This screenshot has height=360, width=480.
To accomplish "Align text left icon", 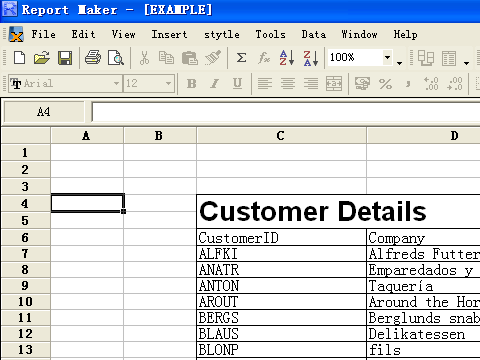I will pyautogui.click(x=265, y=83).
